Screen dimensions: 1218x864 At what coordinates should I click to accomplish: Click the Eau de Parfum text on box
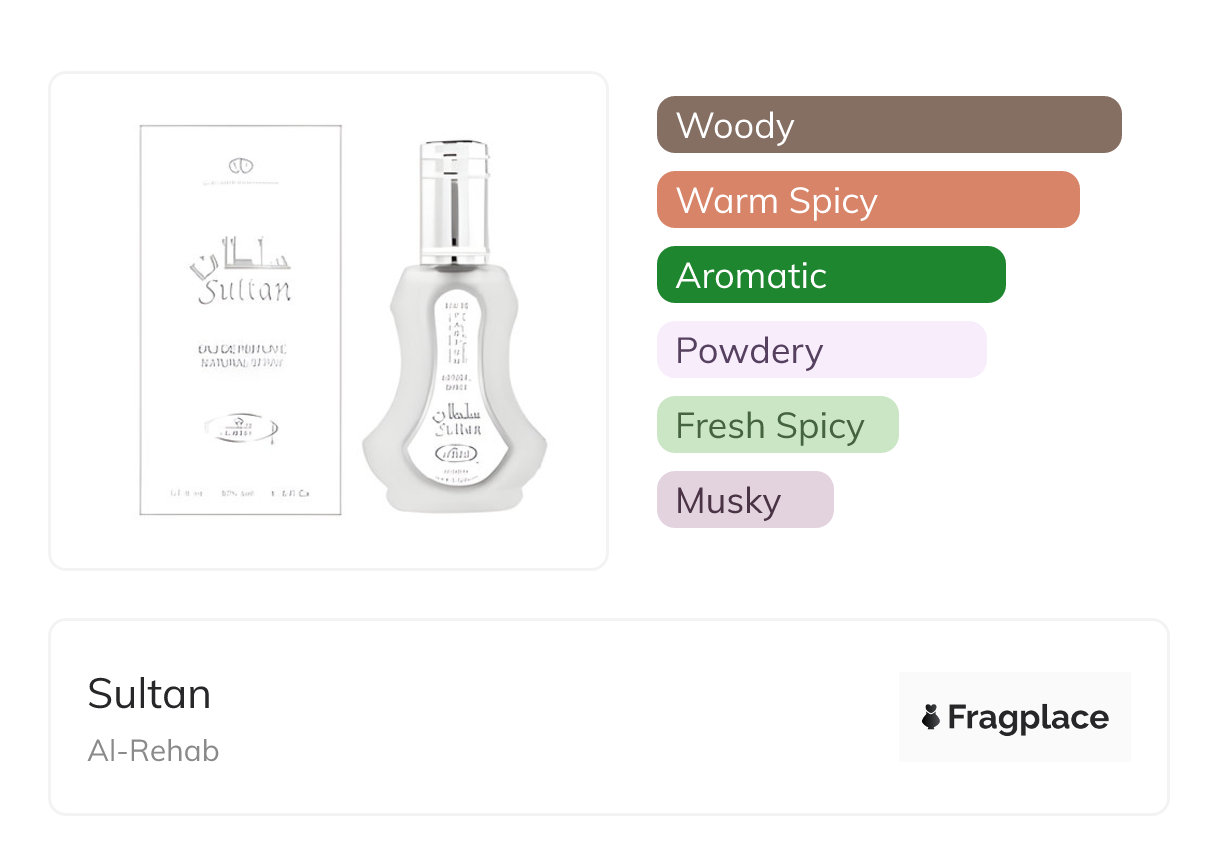(x=240, y=347)
